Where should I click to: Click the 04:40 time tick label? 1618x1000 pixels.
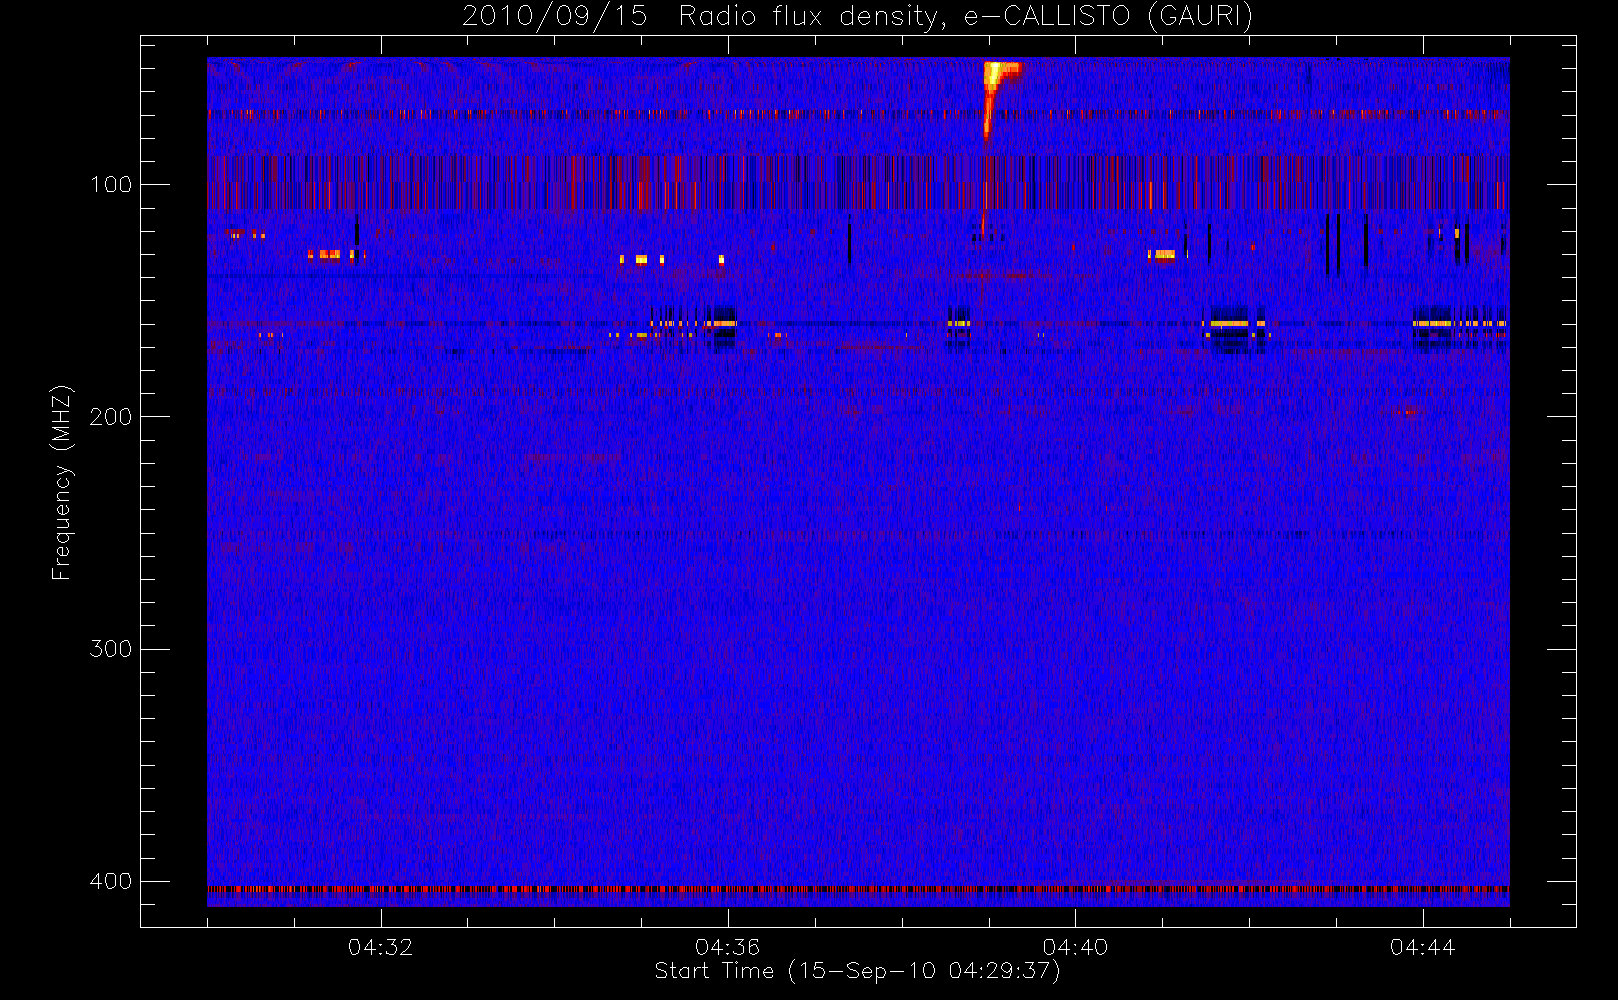(1075, 947)
